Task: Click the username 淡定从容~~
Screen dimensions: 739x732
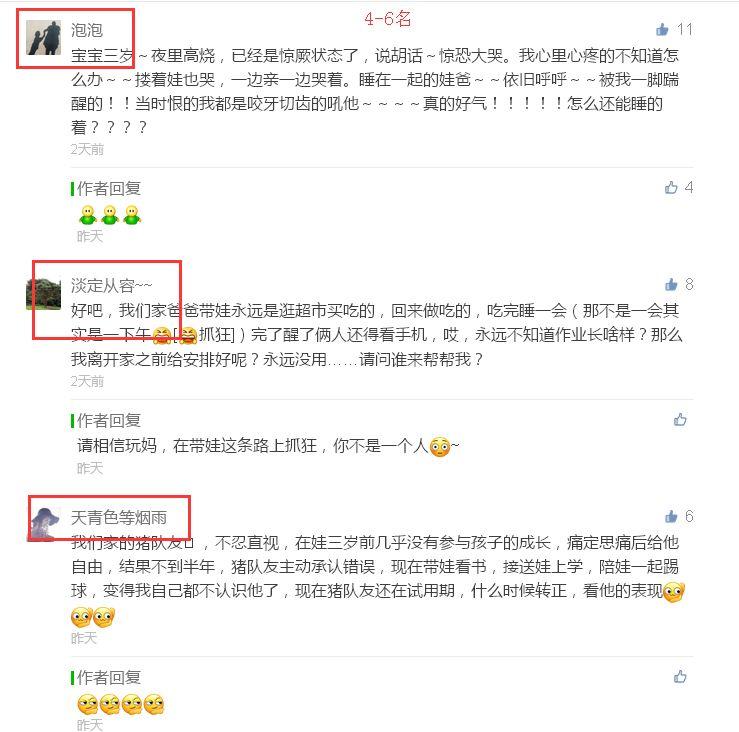Action: tap(111, 285)
